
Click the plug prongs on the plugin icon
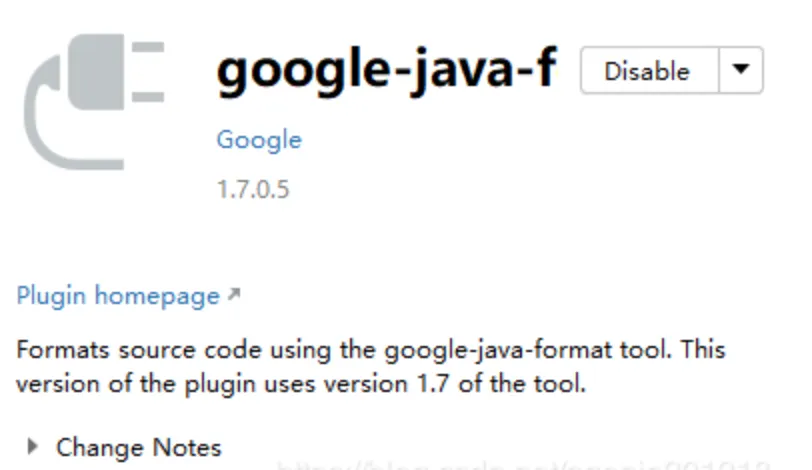click(x=148, y=72)
